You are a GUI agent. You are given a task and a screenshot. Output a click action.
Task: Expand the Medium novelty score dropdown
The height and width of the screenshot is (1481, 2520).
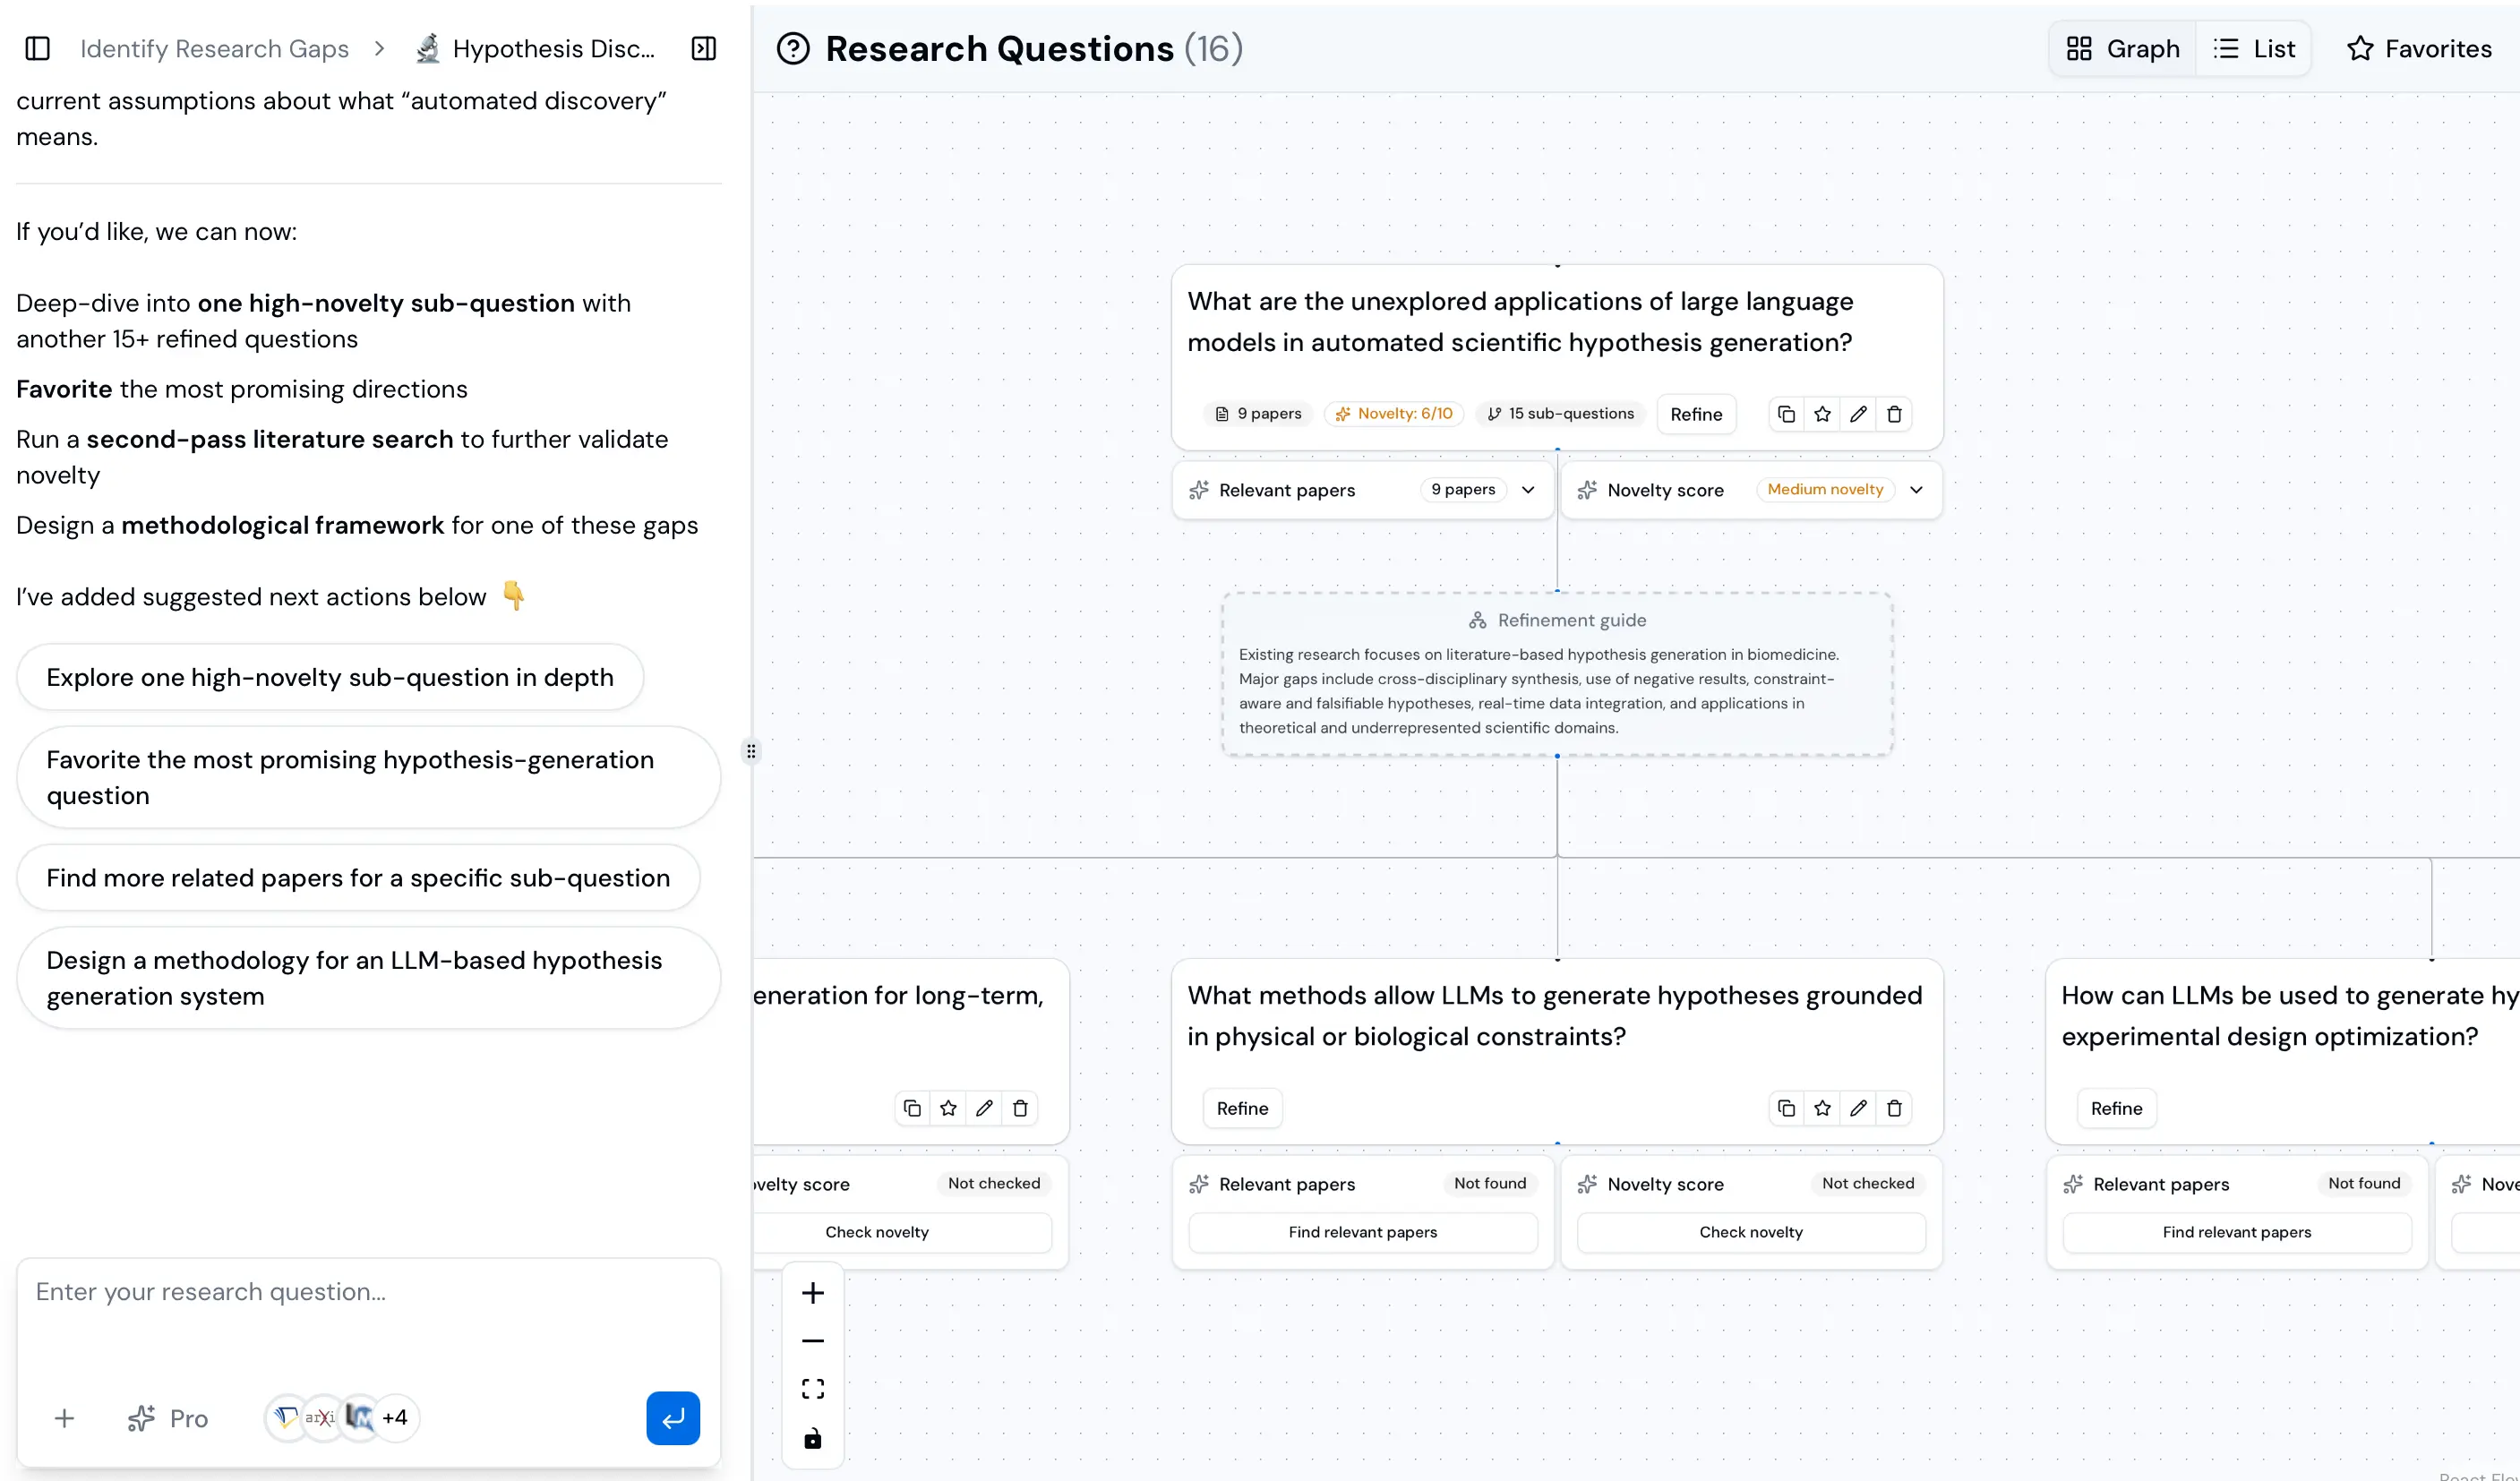point(1917,490)
